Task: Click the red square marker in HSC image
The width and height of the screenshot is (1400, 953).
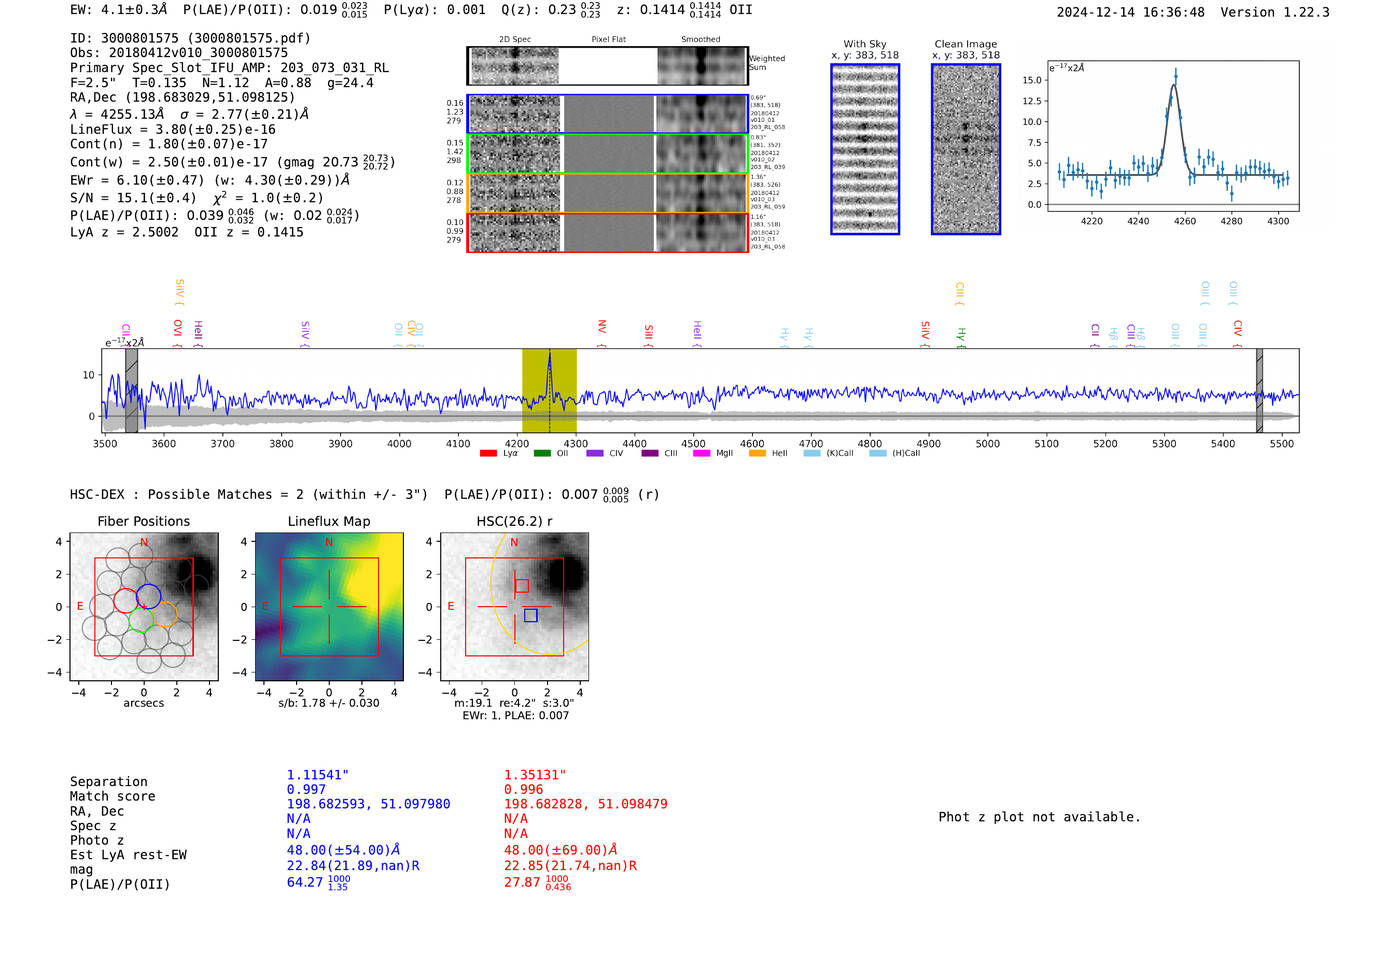Action: coord(522,585)
